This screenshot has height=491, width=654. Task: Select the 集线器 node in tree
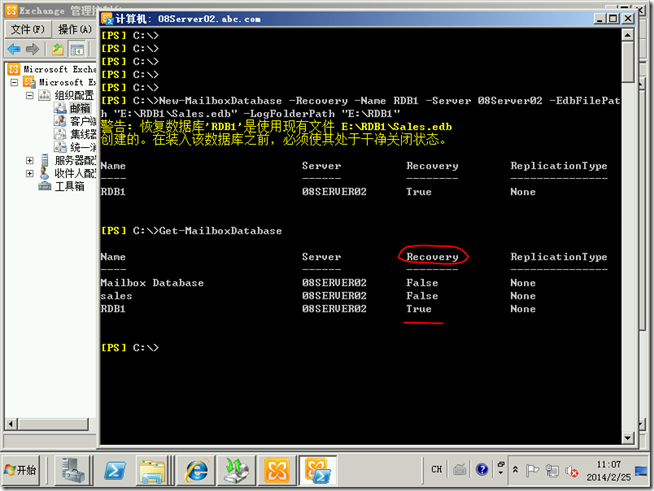tap(83, 134)
